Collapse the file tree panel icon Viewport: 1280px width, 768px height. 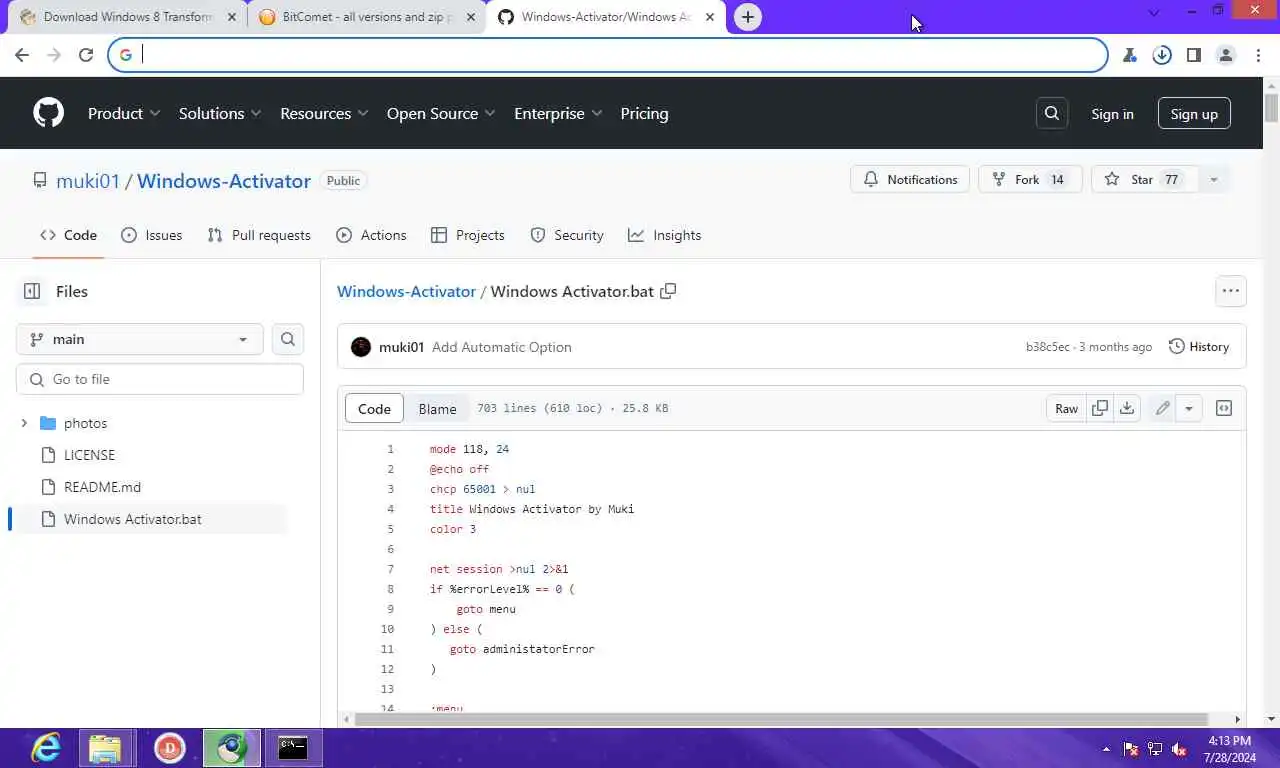pos(32,291)
